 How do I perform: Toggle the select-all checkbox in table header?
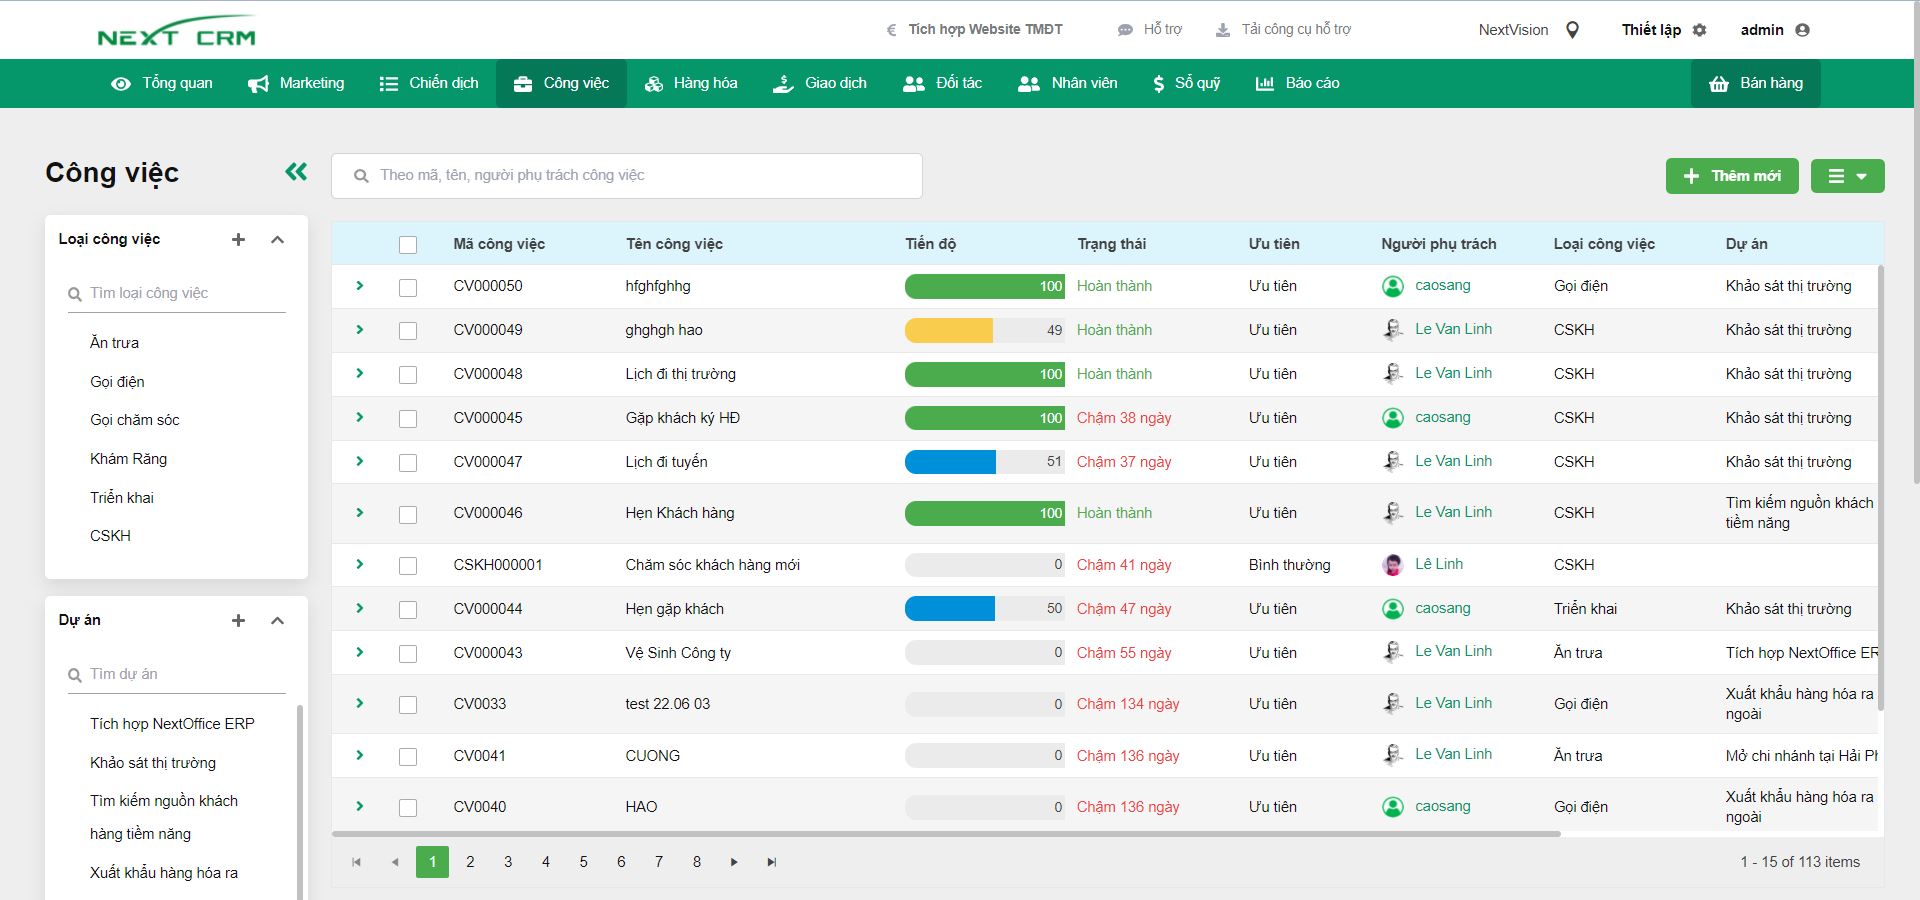tap(408, 245)
